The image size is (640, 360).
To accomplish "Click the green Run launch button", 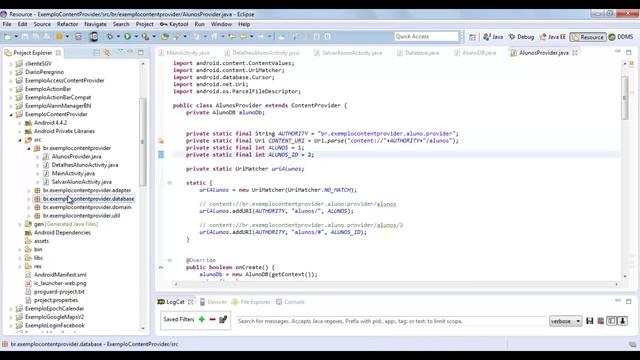I will pyautogui.click(x=128, y=37).
